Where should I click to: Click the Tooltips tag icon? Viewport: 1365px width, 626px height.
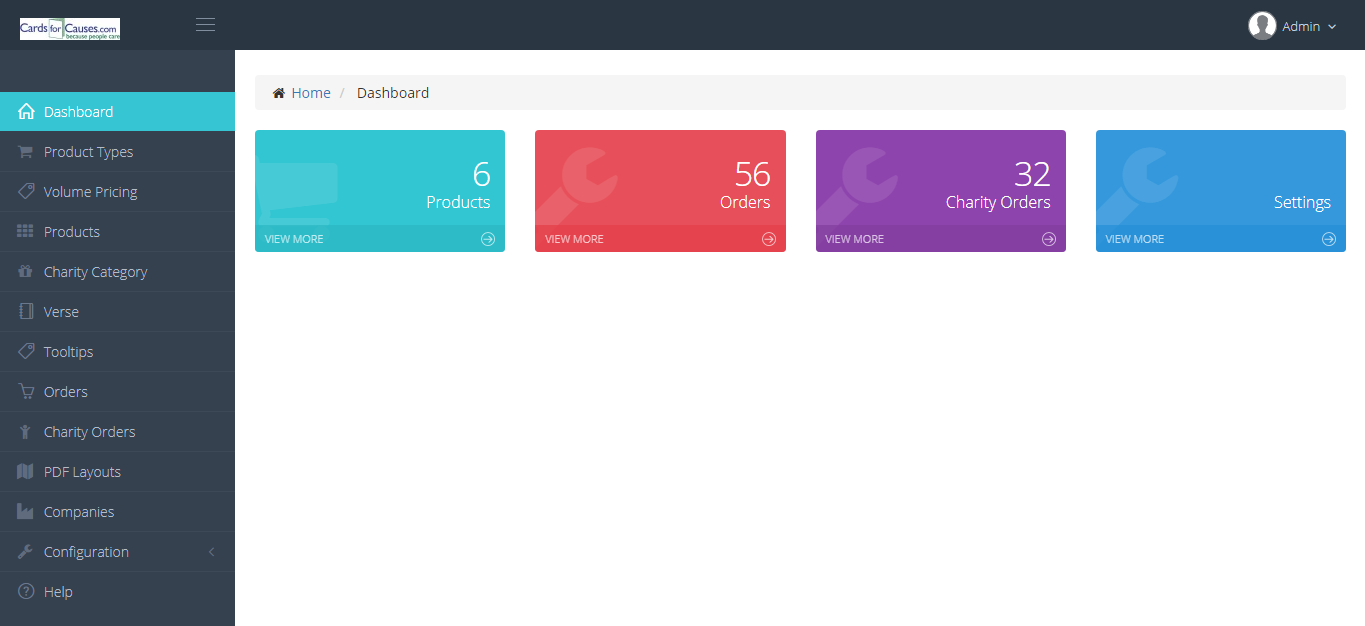point(26,351)
